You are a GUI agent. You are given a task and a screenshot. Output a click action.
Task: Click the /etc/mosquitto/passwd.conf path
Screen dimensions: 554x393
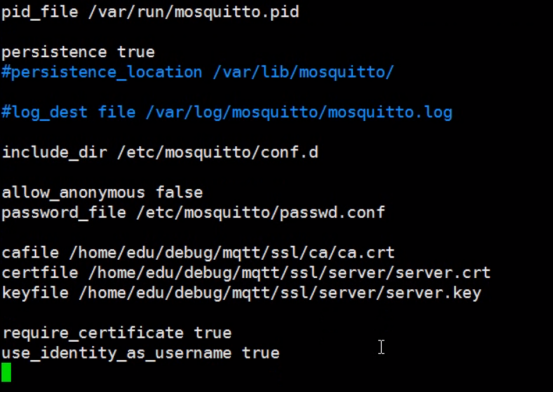261,213
